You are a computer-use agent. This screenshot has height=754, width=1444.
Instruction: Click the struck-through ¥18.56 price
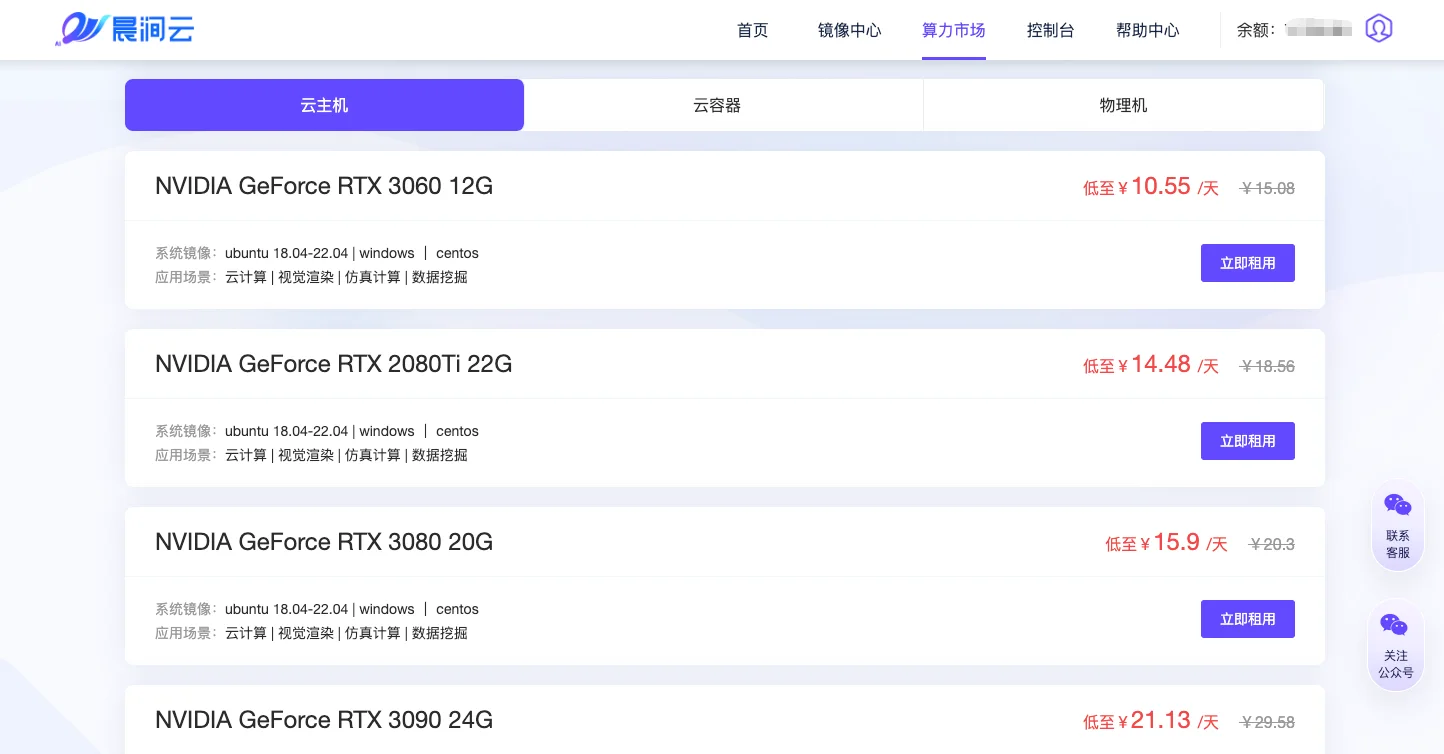click(x=1267, y=366)
